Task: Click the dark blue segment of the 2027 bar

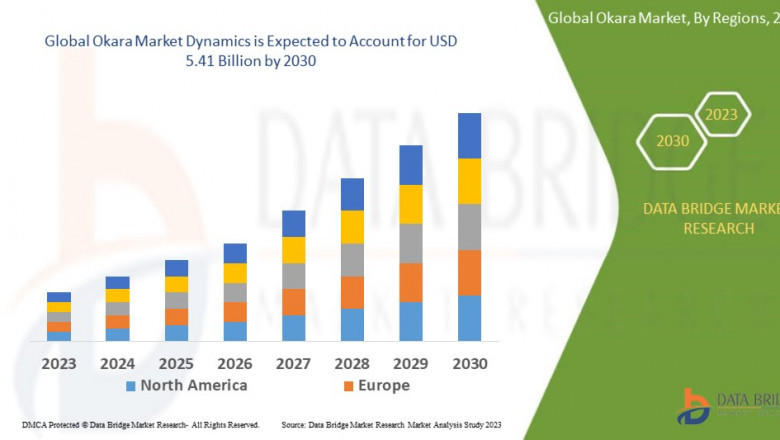Action: point(293,224)
